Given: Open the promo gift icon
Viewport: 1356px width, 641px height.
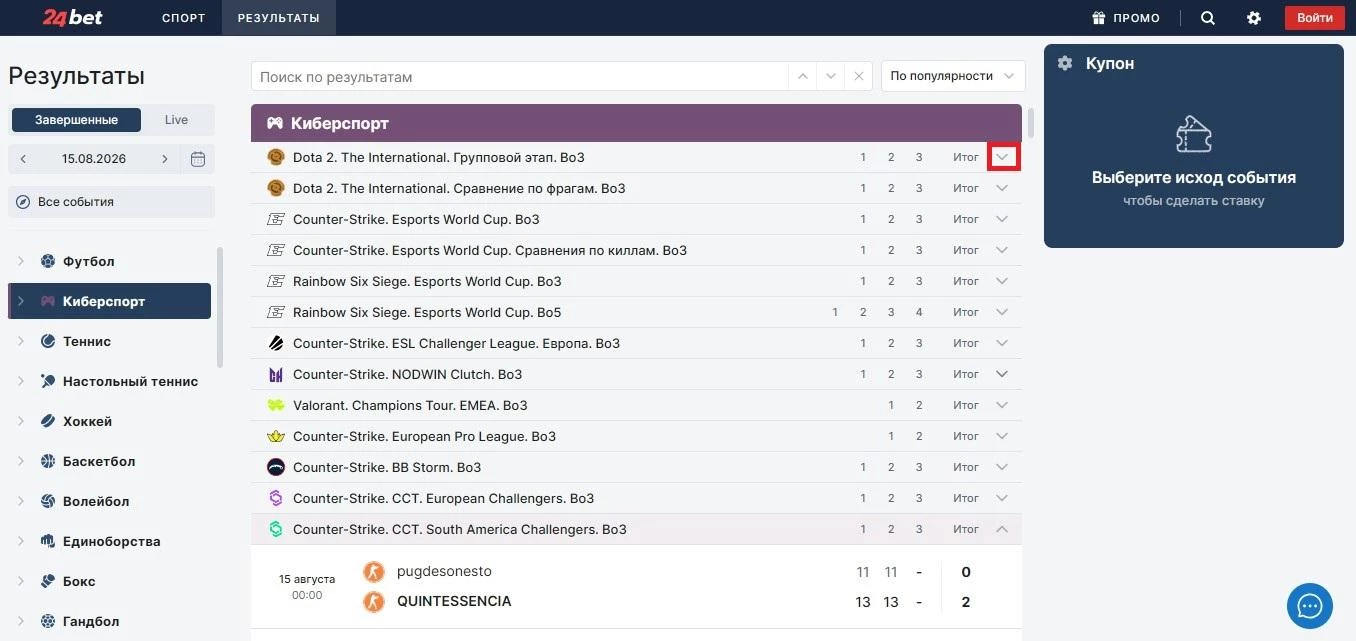Looking at the screenshot, I should pyautogui.click(x=1099, y=18).
